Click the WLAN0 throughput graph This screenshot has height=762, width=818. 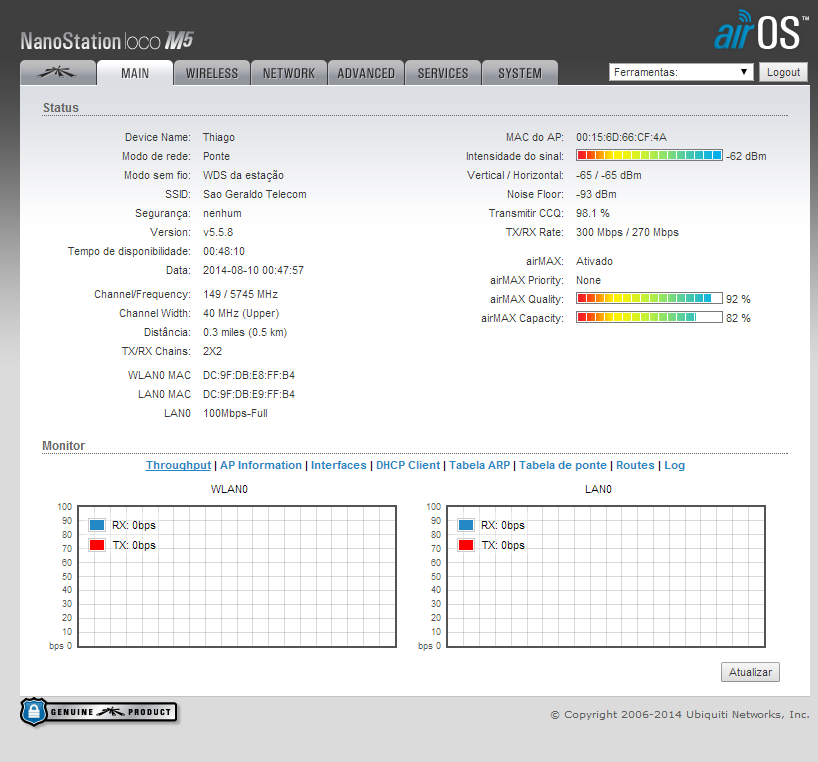point(237,576)
